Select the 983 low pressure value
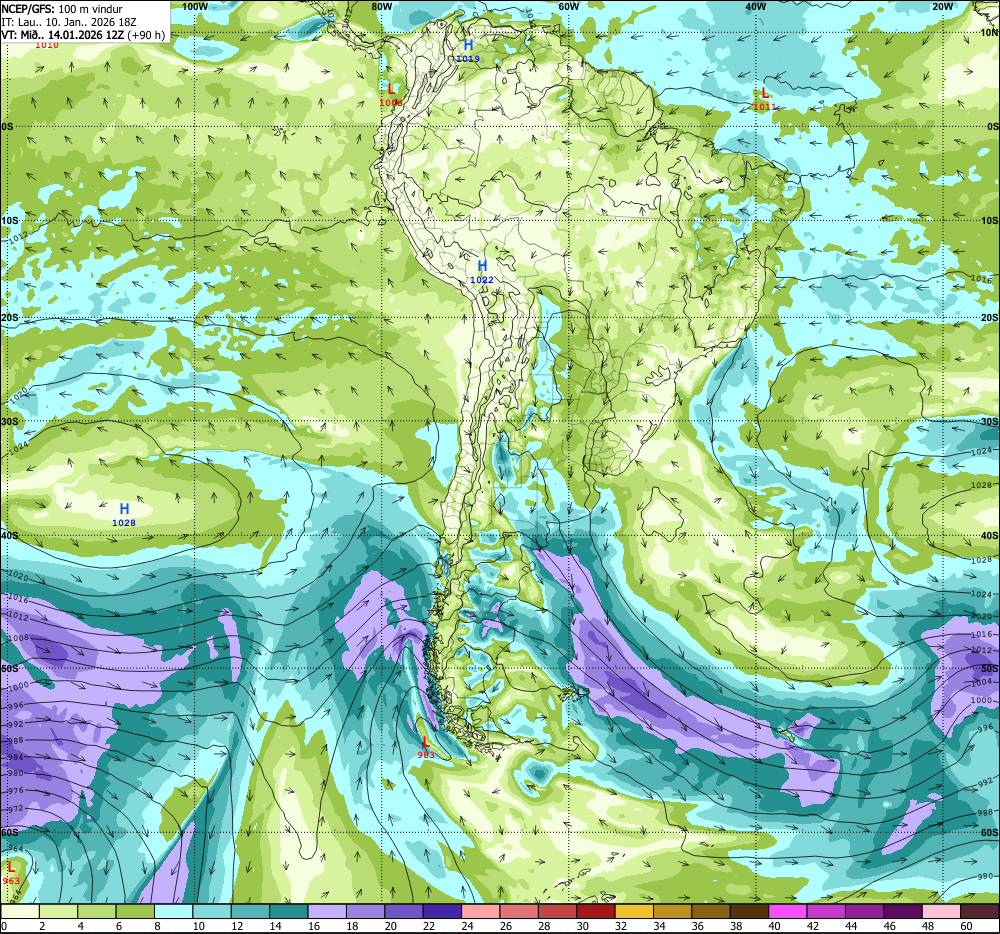This screenshot has height=934, width=1000. (425, 755)
